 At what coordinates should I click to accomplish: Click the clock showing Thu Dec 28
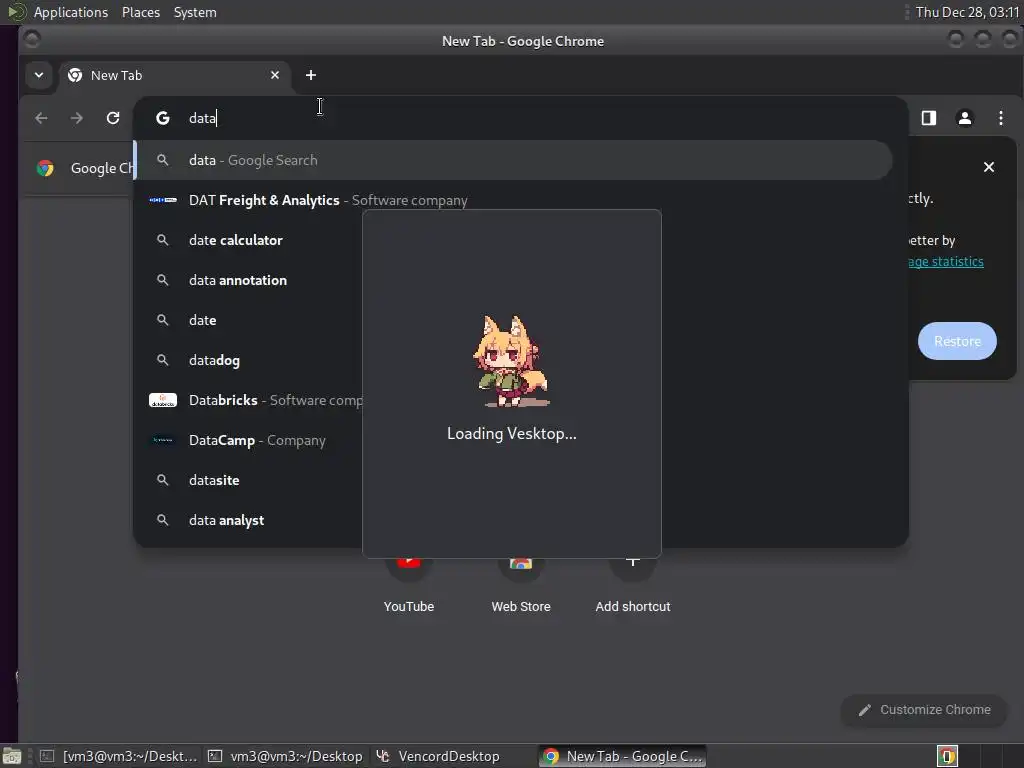pyautogui.click(x=967, y=12)
